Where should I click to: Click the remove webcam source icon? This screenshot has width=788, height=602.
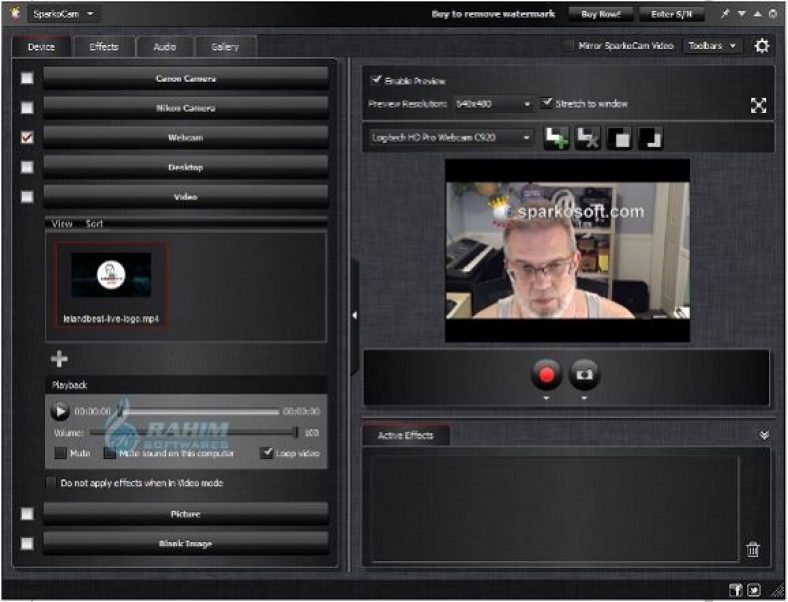click(x=587, y=138)
